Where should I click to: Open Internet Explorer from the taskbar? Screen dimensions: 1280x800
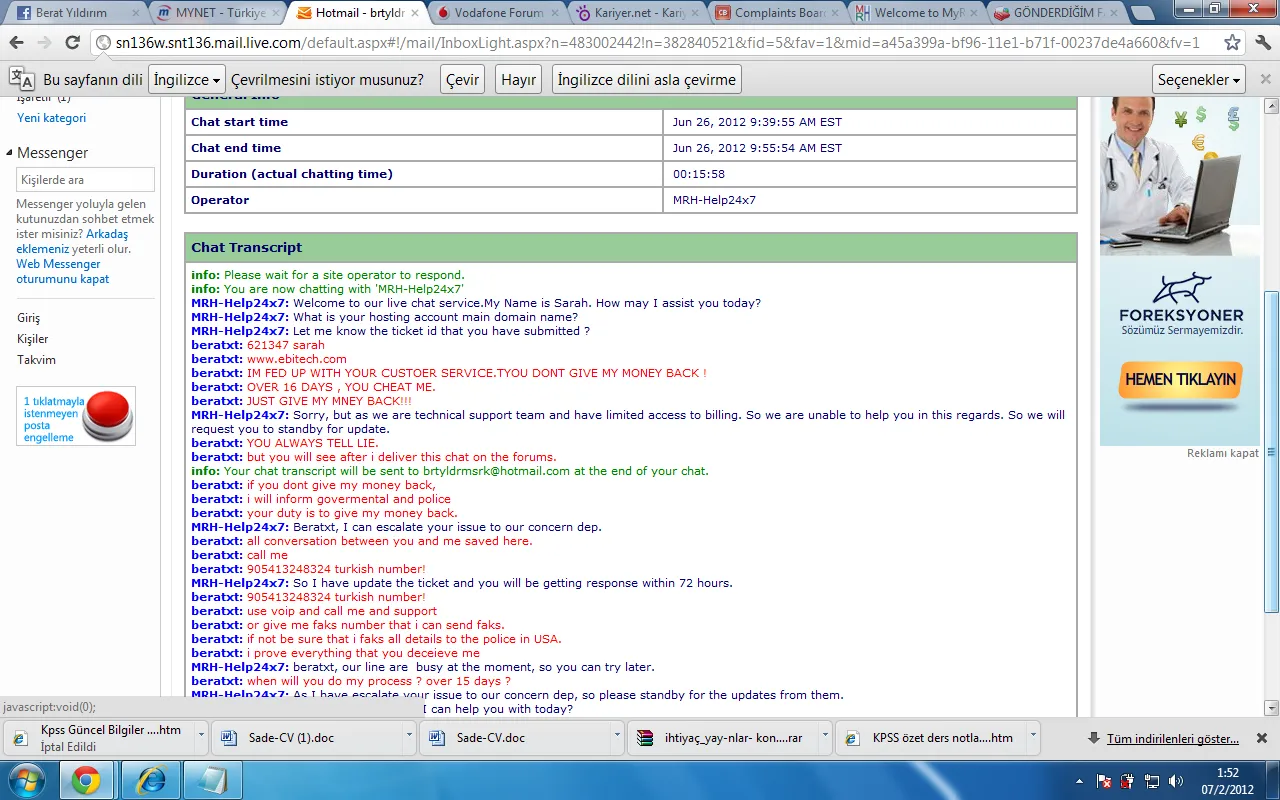pos(150,780)
